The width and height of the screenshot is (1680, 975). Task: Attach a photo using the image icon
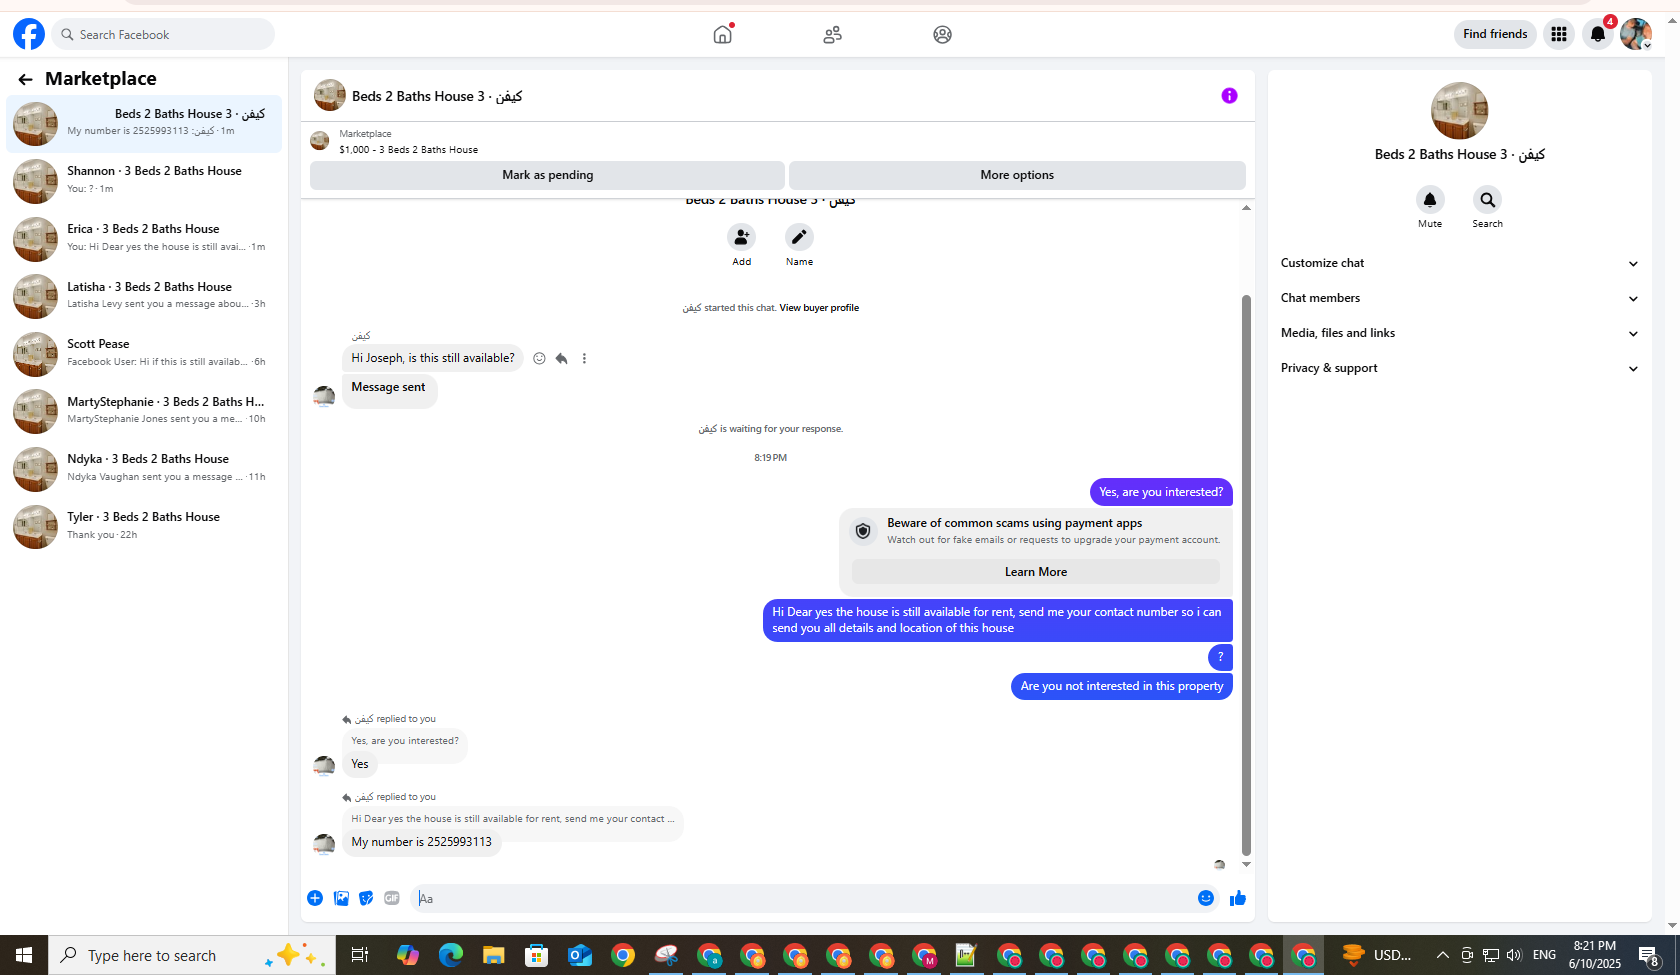pos(341,898)
